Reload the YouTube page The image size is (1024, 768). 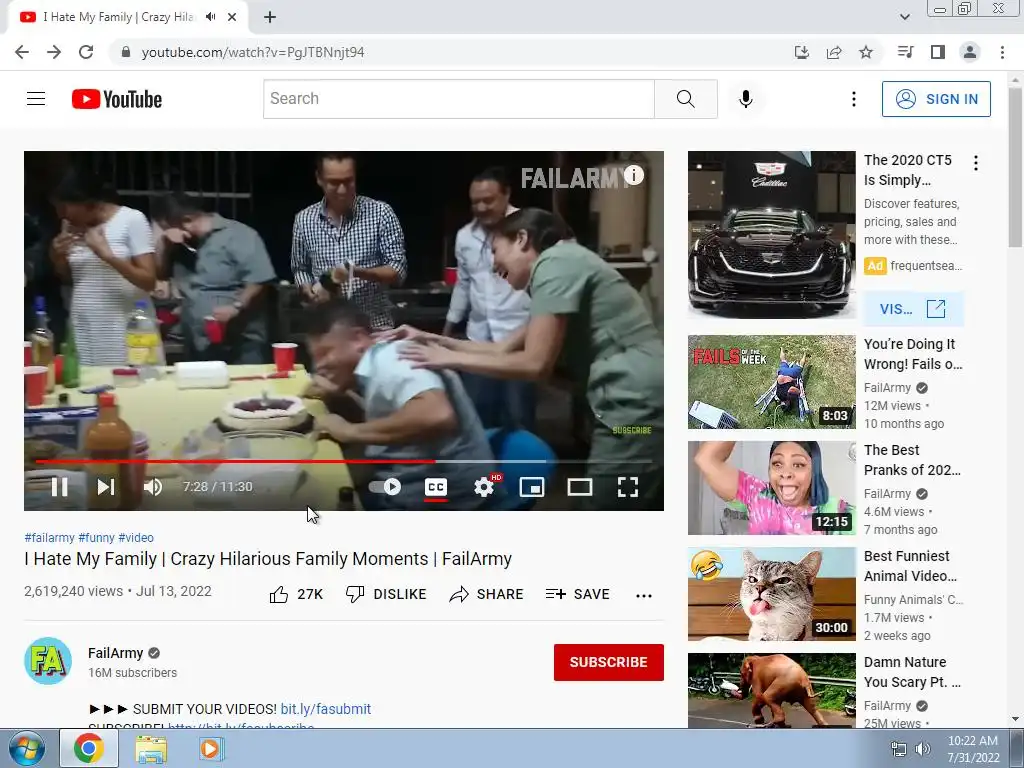pyautogui.click(x=86, y=52)
